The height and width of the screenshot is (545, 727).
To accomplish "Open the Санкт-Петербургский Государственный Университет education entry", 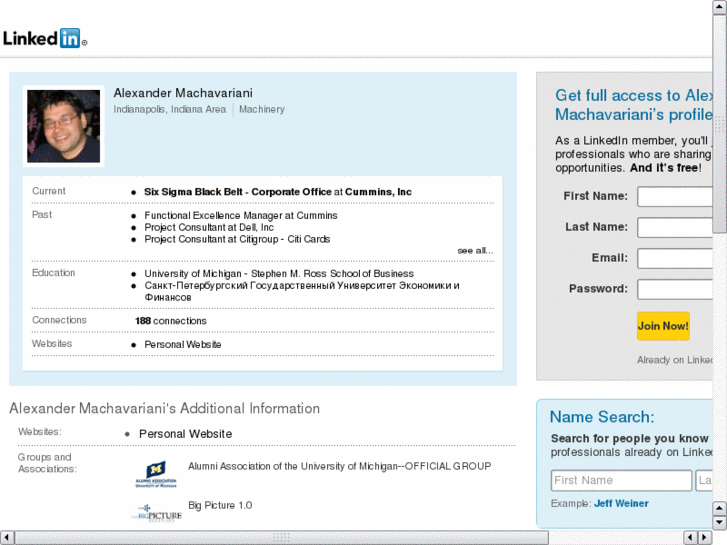I will (302, 291).
